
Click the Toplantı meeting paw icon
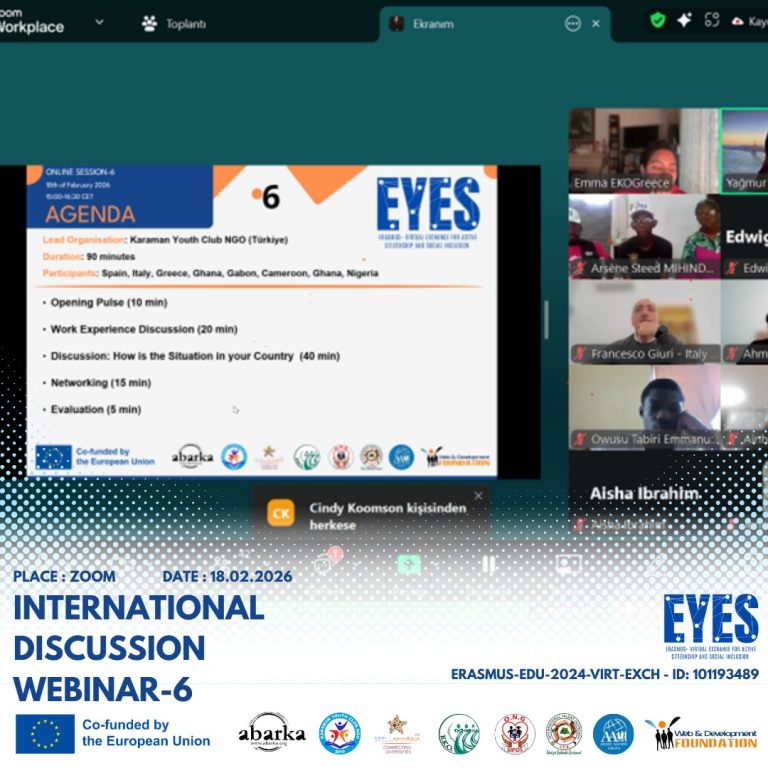[x=149, y=23]
